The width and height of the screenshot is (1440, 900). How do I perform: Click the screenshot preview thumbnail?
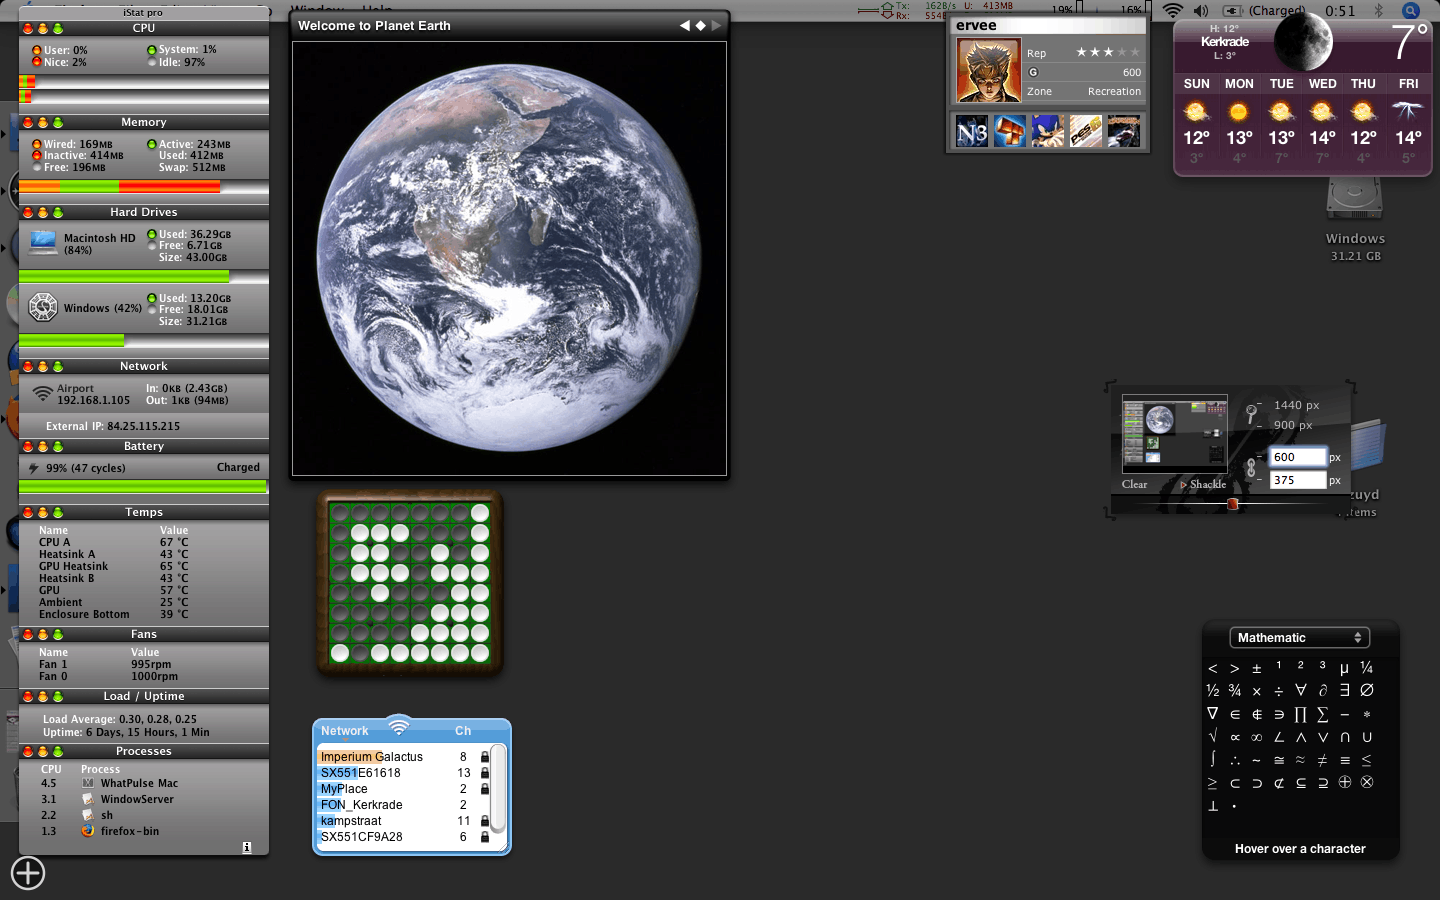[1174, 434]
